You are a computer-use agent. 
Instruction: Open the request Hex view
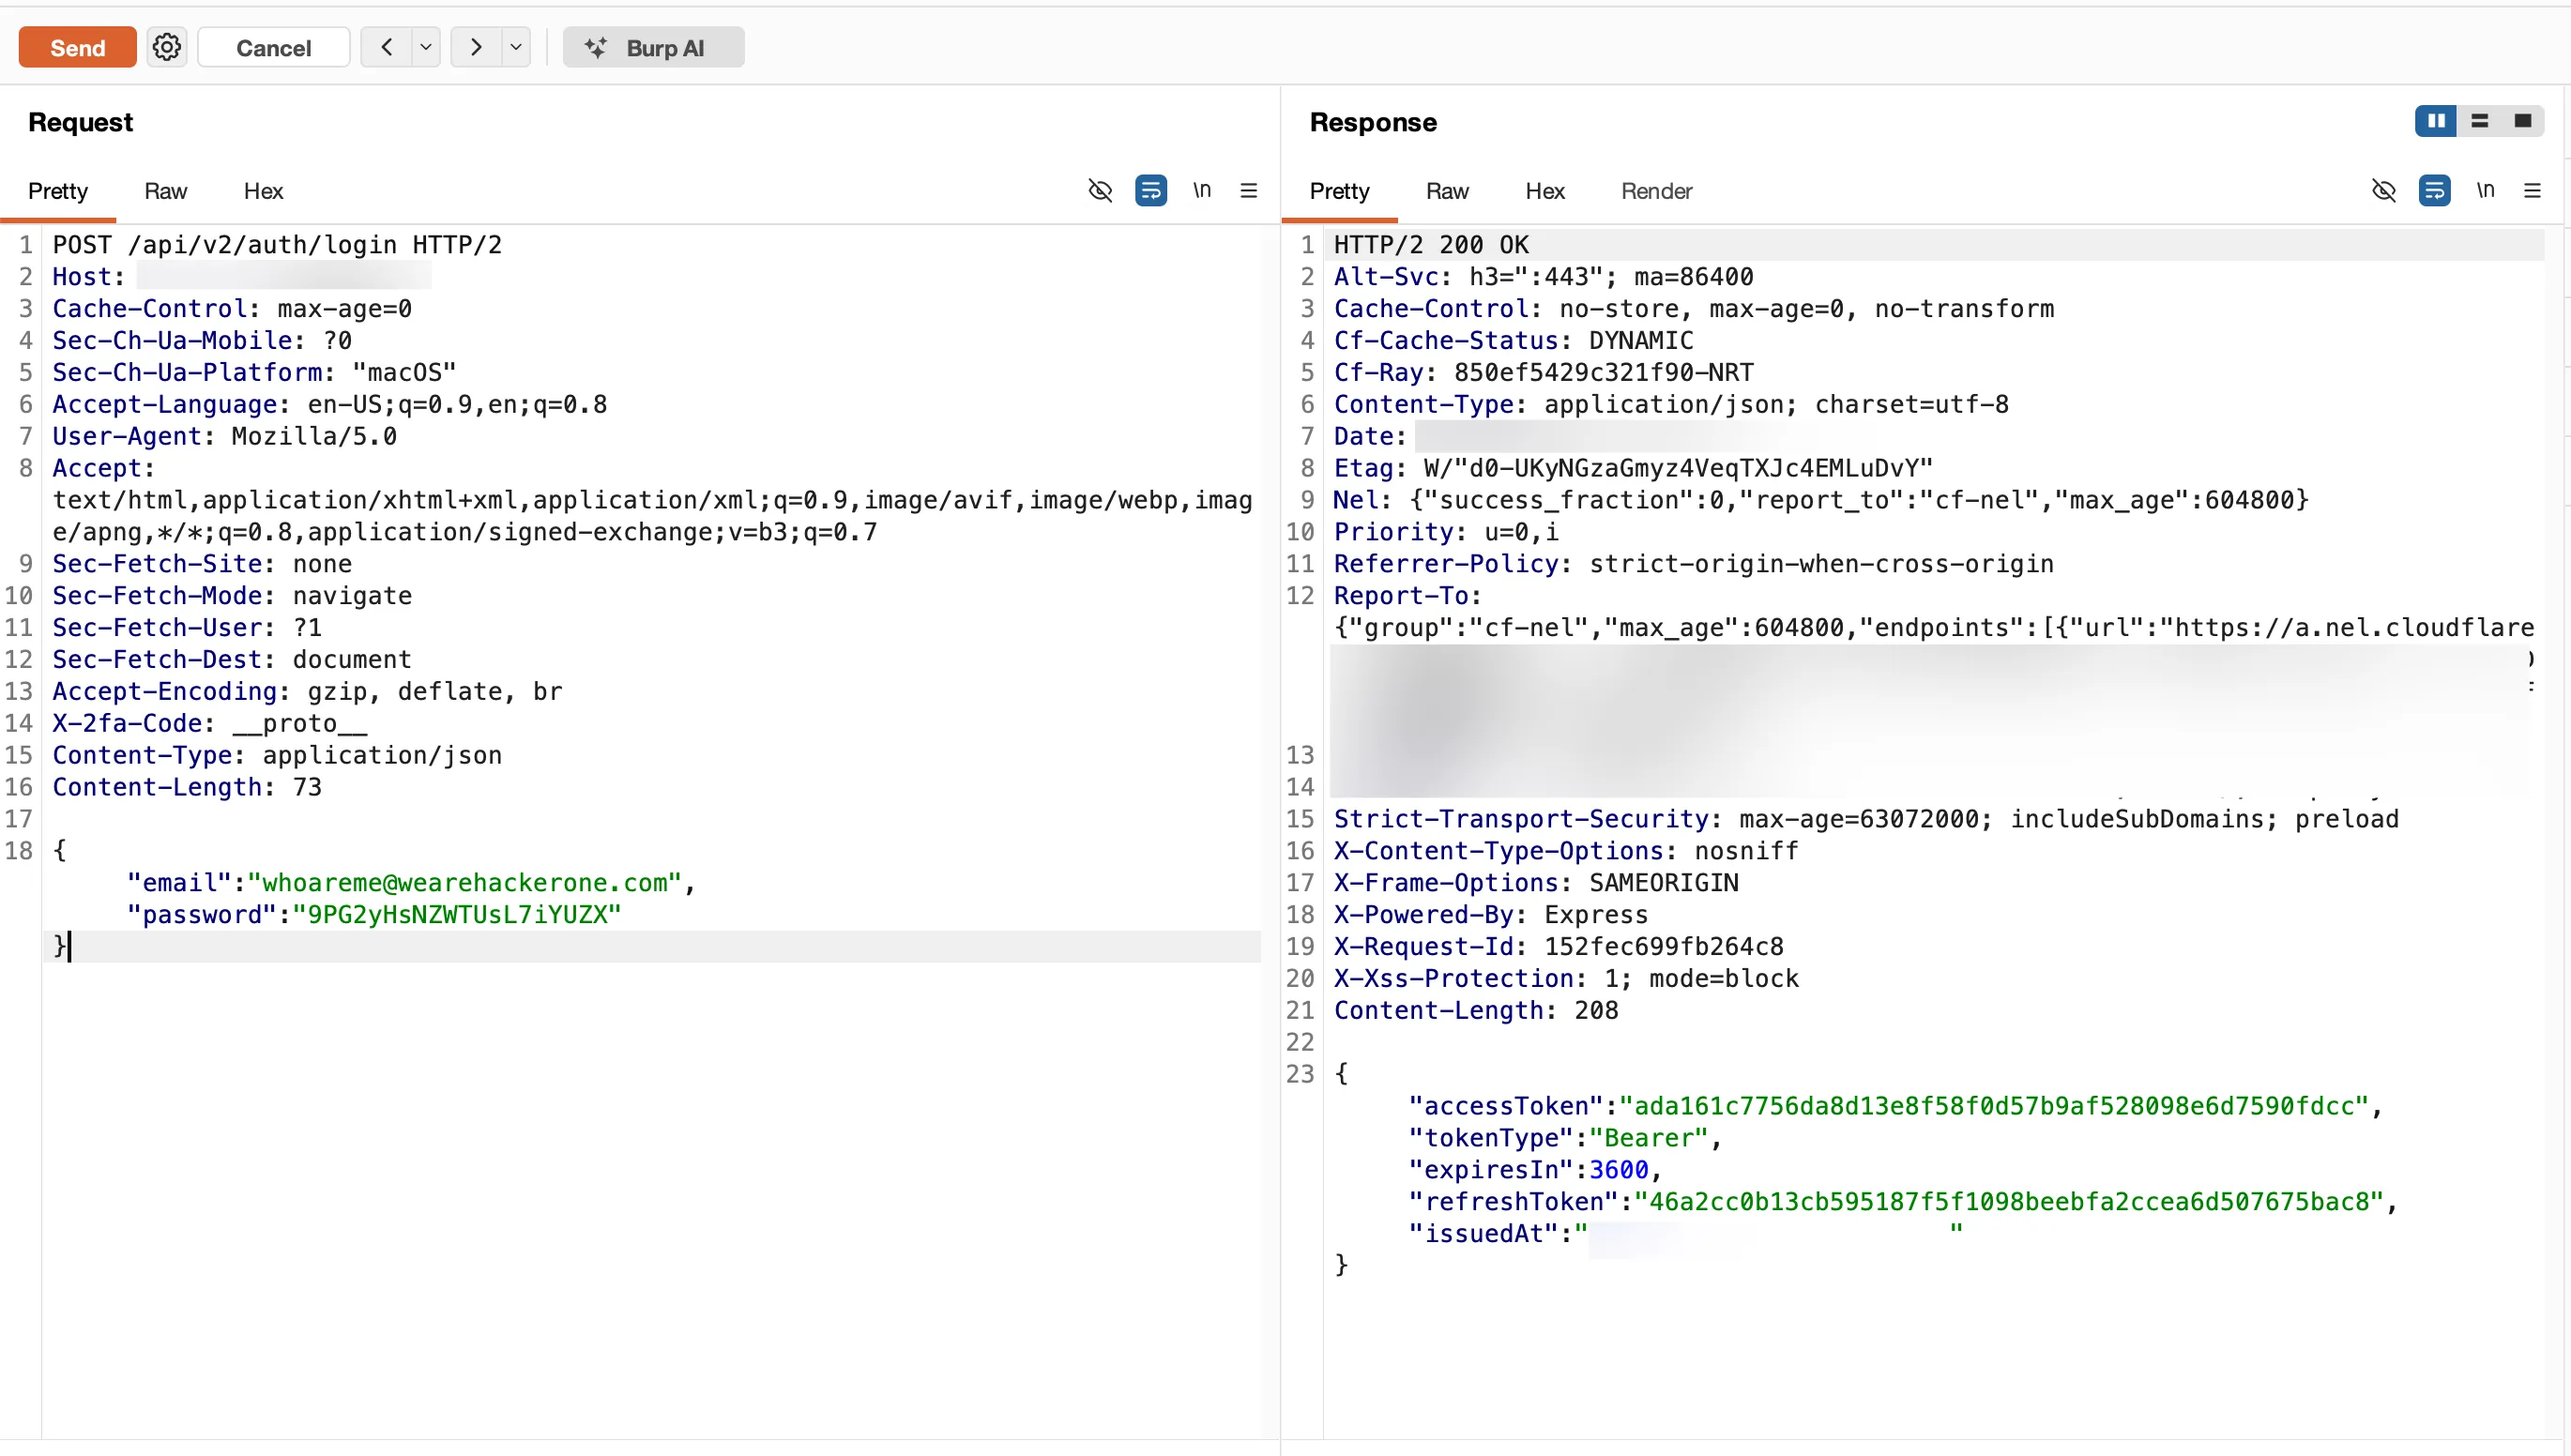point(263,191)
